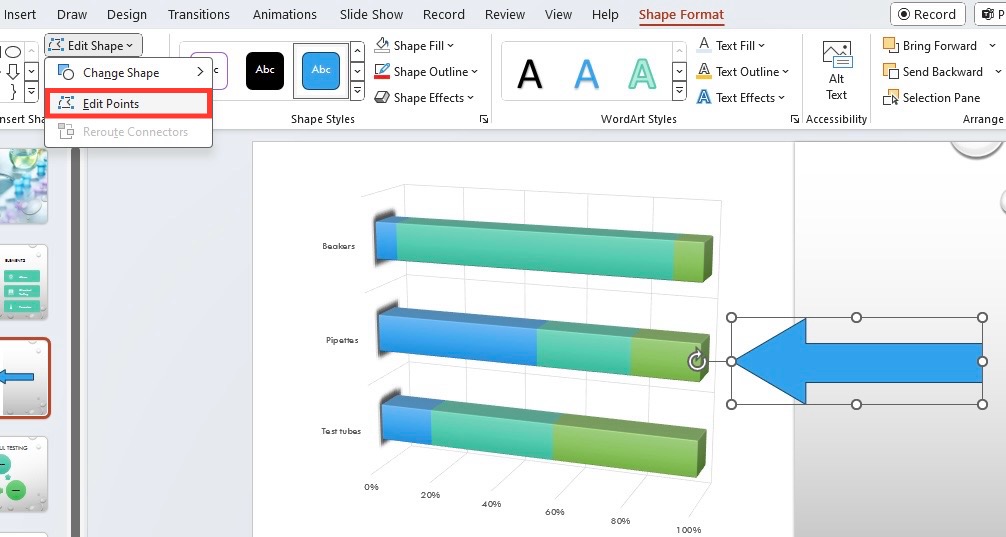Select Edit Points in the menu
Image resolution: width=1006 pixels, height=537 pixels.
point(129,104)
